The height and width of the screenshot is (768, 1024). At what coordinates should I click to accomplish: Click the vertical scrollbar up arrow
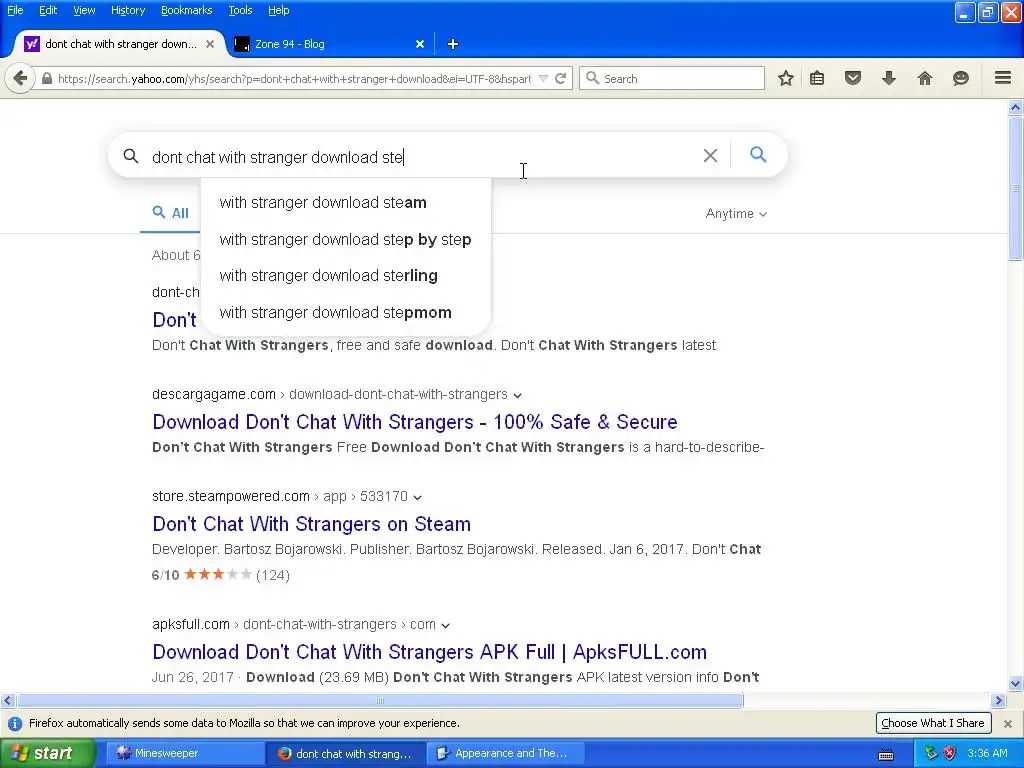pos(1015,107)
